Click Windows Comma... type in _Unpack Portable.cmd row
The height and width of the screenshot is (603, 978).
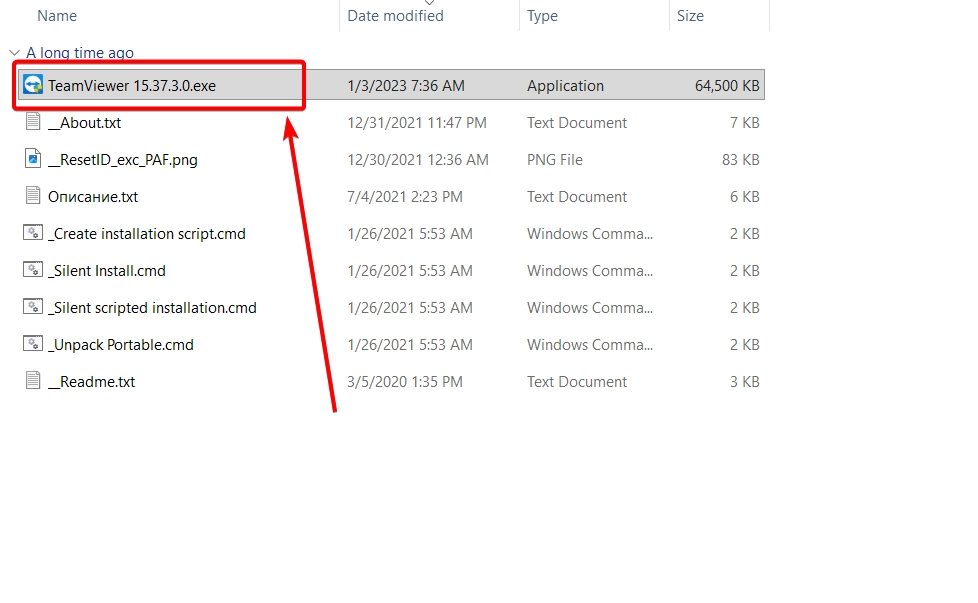(x=589, y=345)
